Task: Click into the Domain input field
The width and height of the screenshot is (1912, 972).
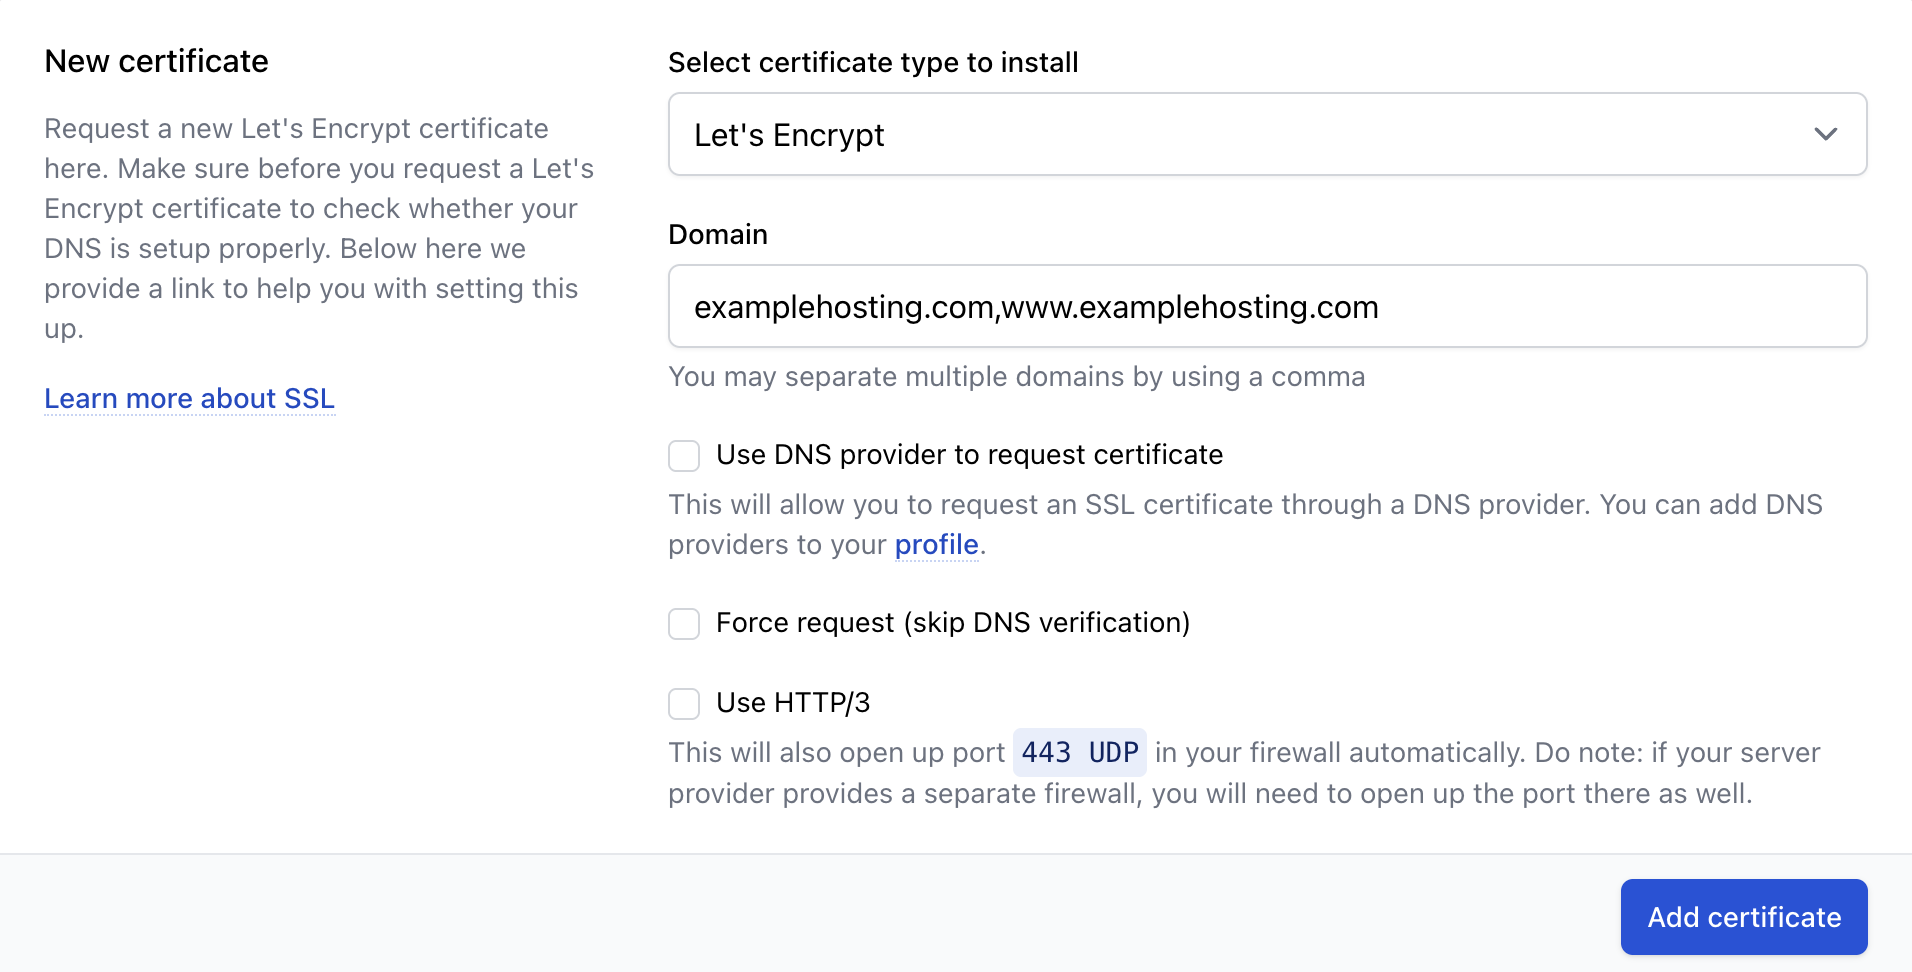Action: [x=1266, y=306]
